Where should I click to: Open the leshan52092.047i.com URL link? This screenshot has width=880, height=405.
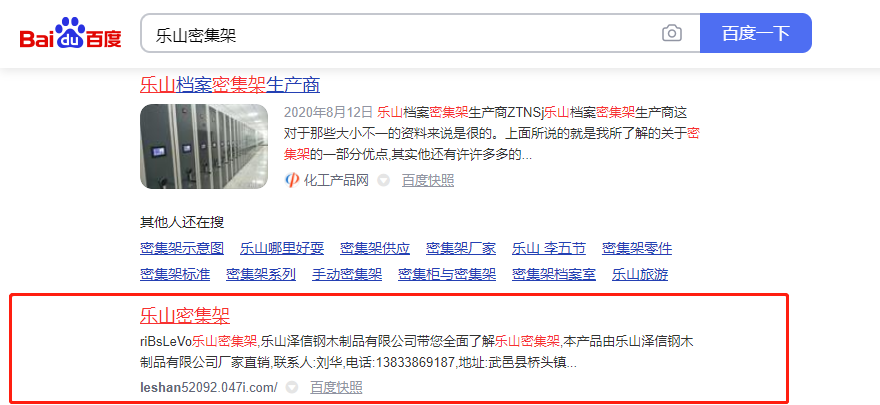pos(208,387)
